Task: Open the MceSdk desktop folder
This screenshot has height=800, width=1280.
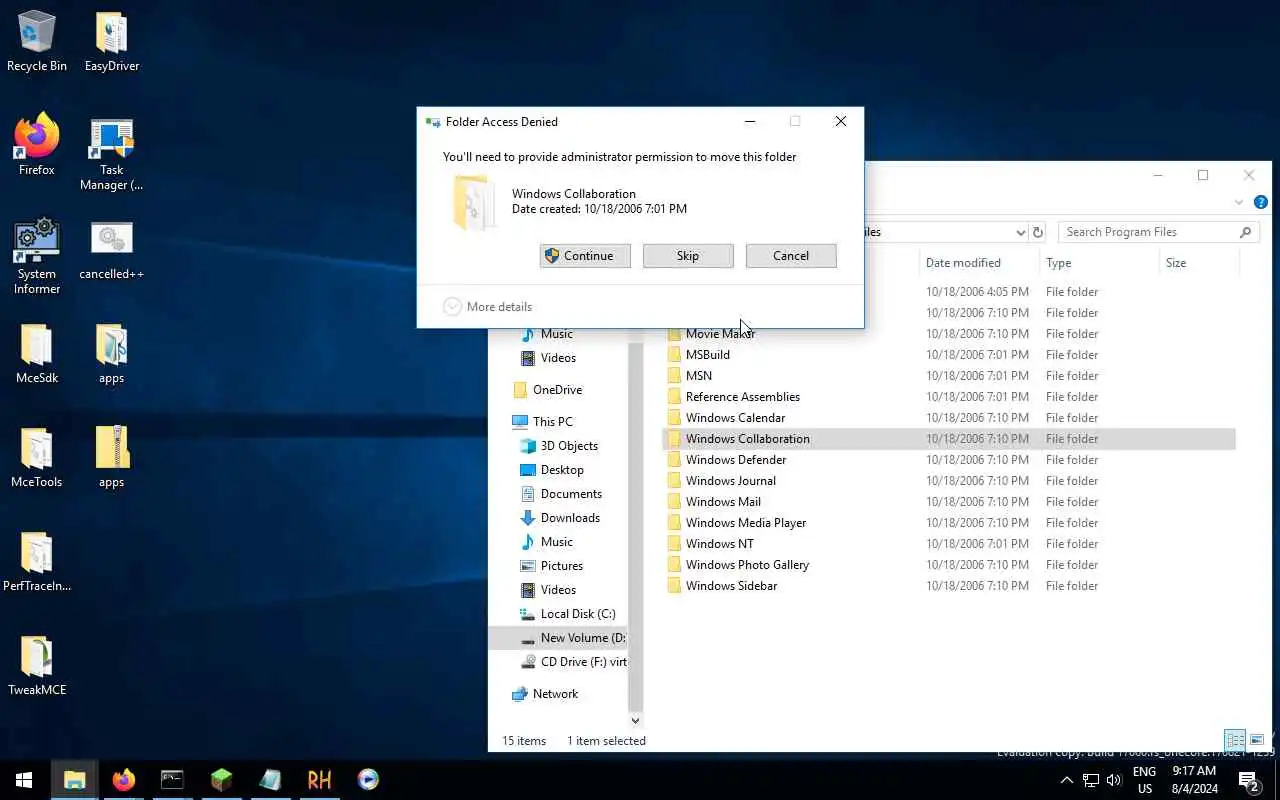Action: [37, 353]
